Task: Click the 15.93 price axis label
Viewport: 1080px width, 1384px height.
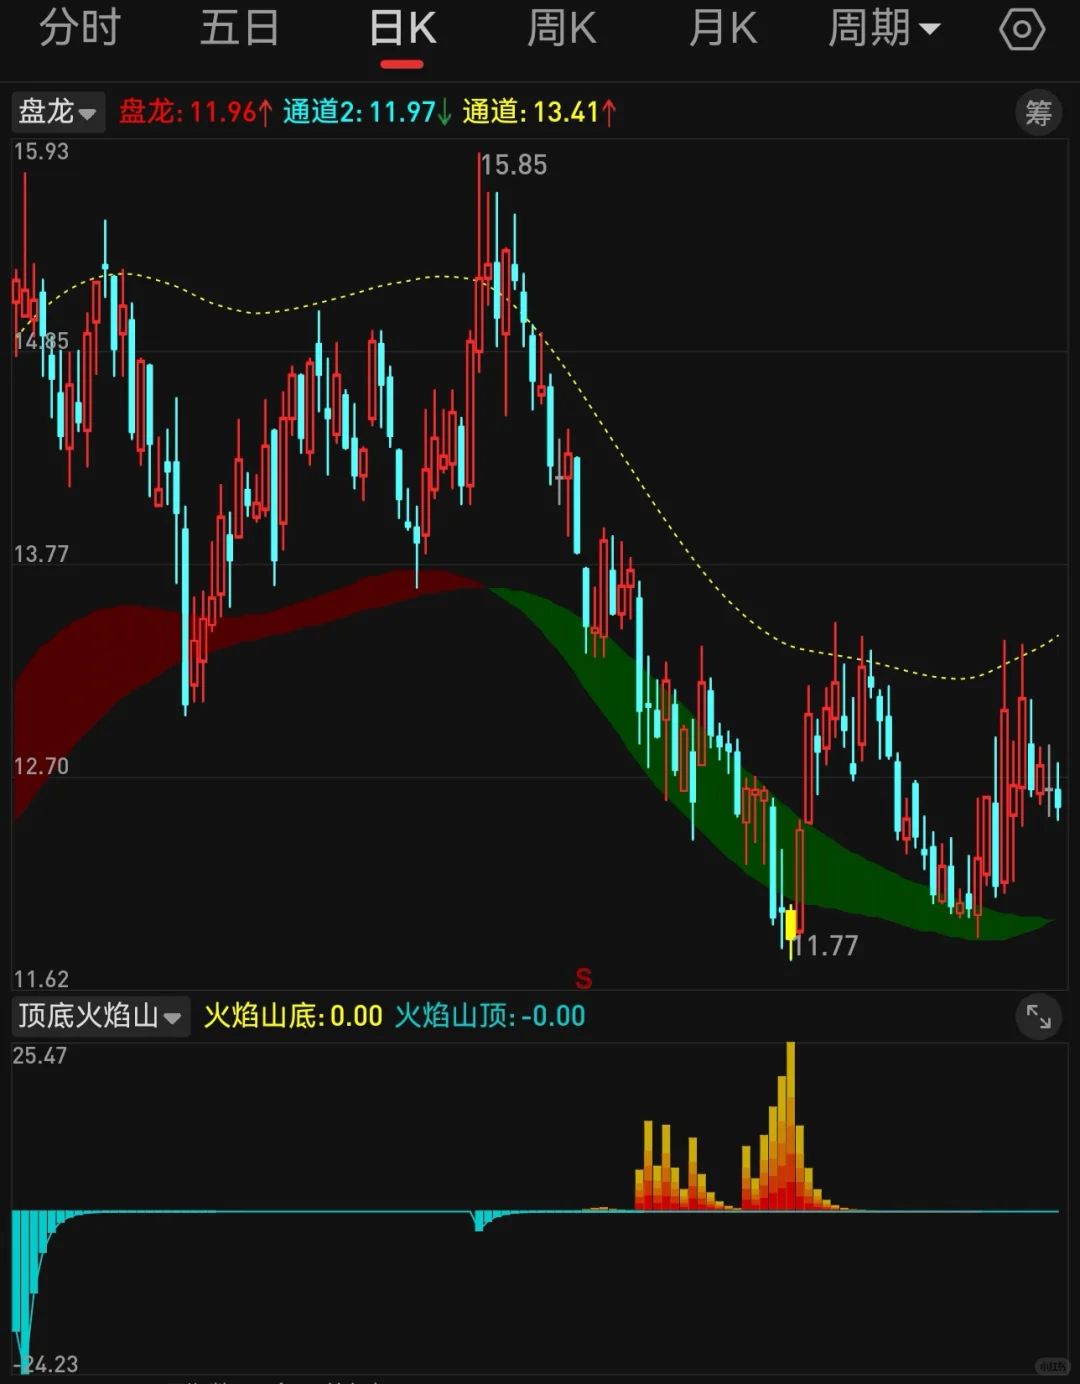Action: 41,152
